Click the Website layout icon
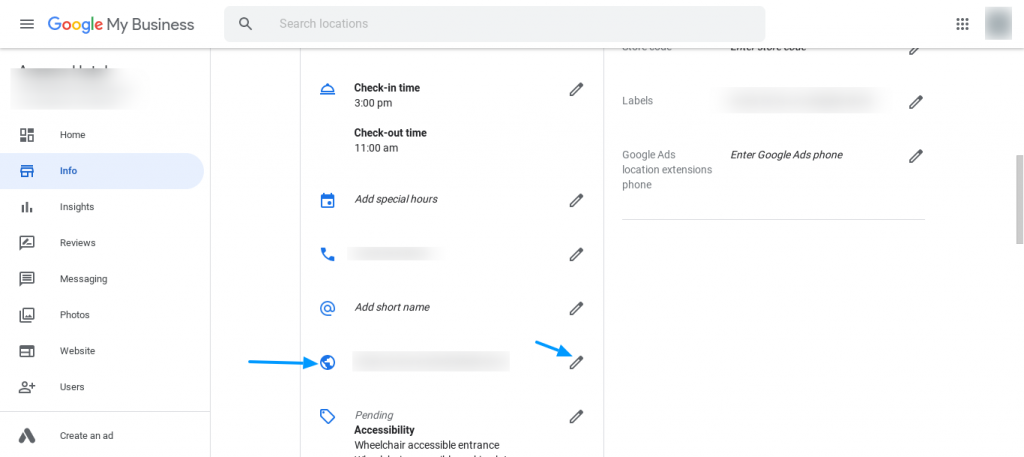The height and width of the screenshot is (457, 1024). click(27, 351)
